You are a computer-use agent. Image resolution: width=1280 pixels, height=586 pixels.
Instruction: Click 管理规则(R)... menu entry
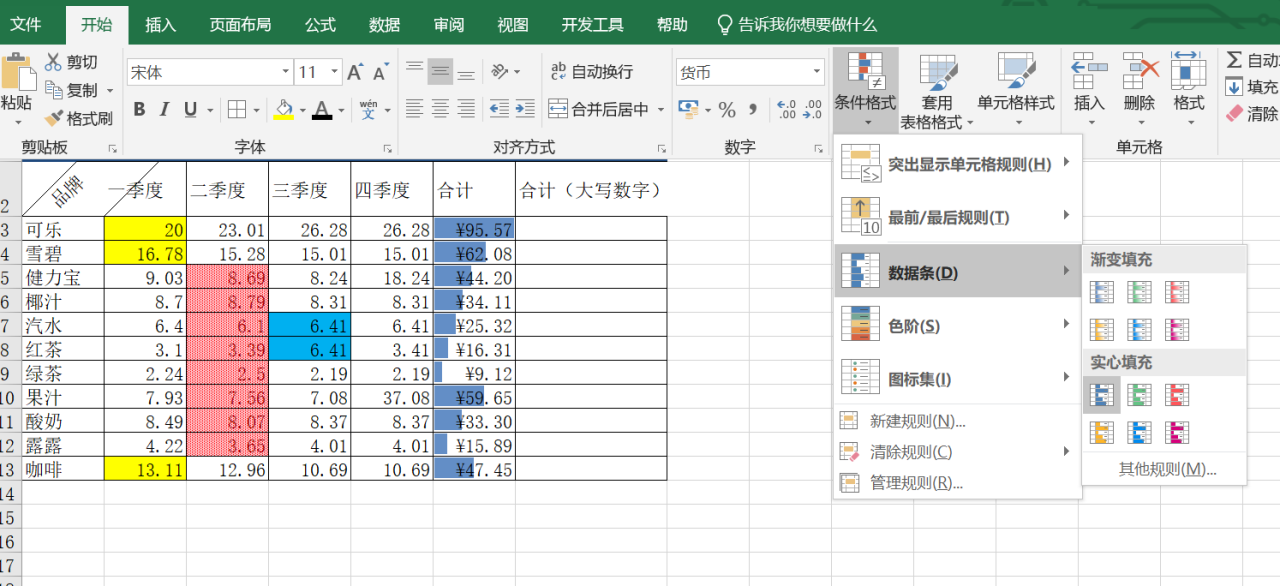click(x=958, y=483)
